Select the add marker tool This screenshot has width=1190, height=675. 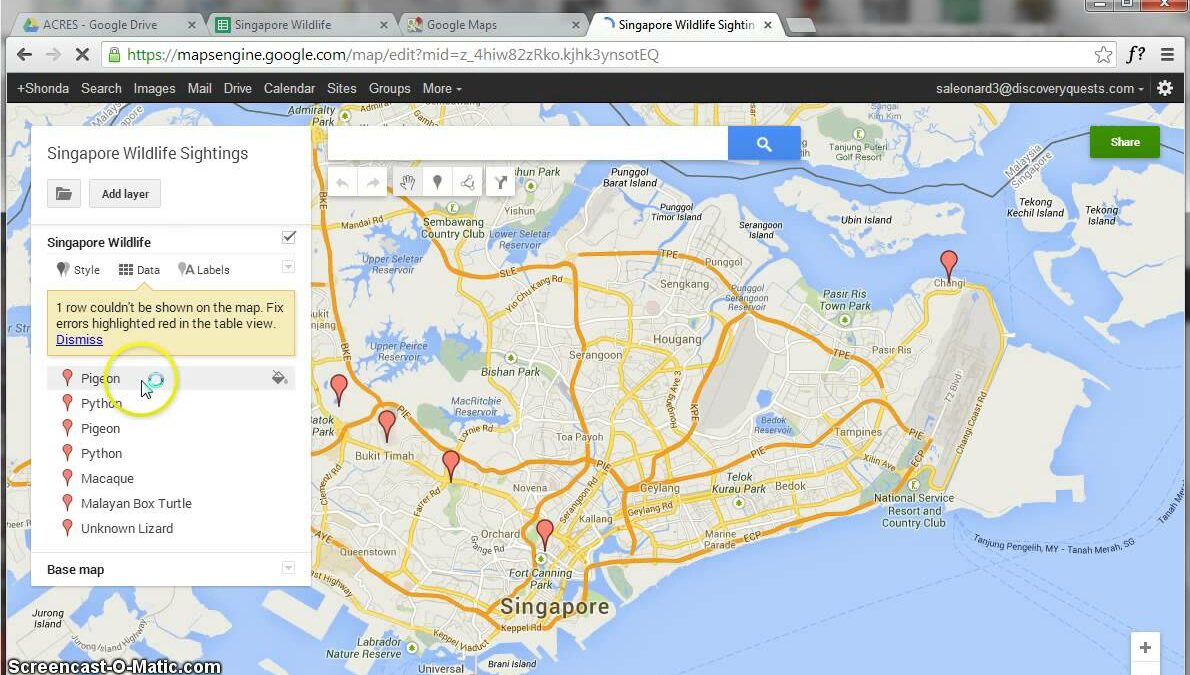(x=437, y=182)
